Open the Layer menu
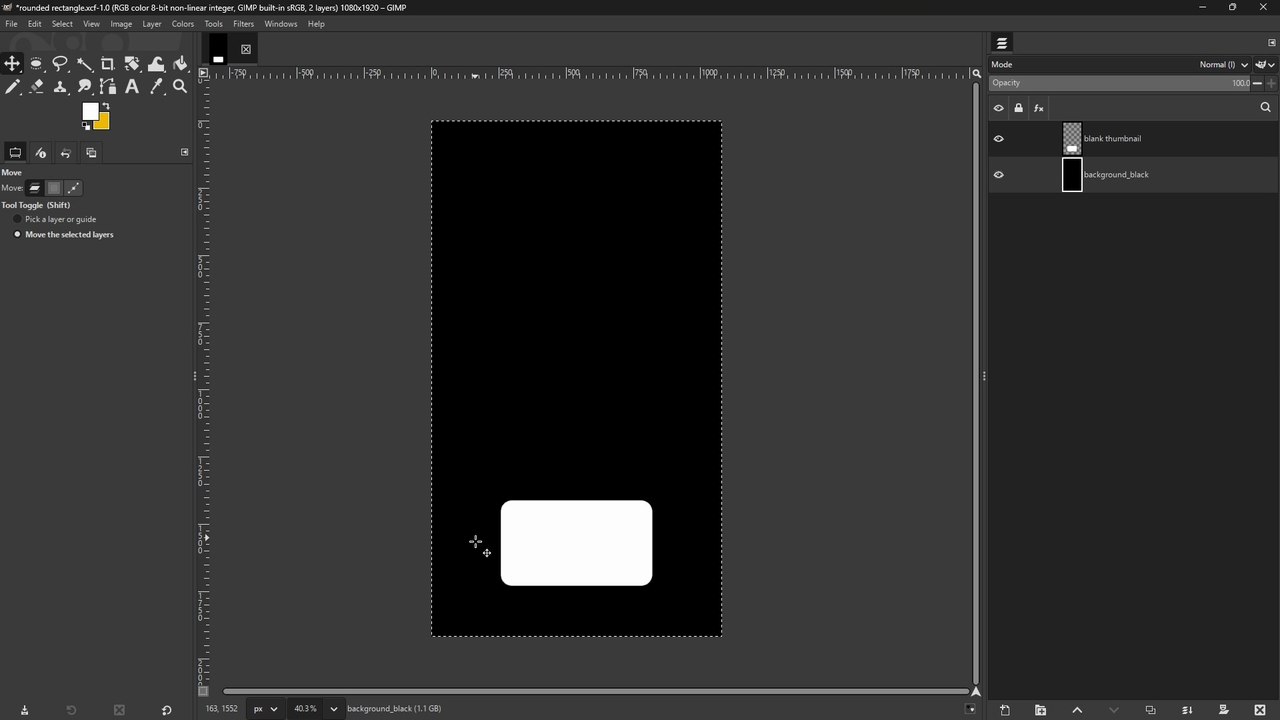This screenshot has height=720, width=1280. tap(152, 24)
